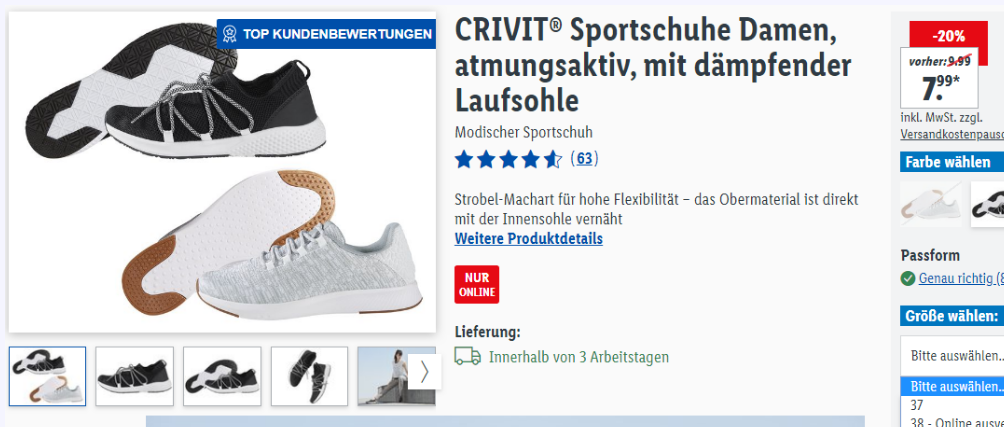Choose highlighted Bitte auswählen list option

pyautogui.click(x=952, y=387)
